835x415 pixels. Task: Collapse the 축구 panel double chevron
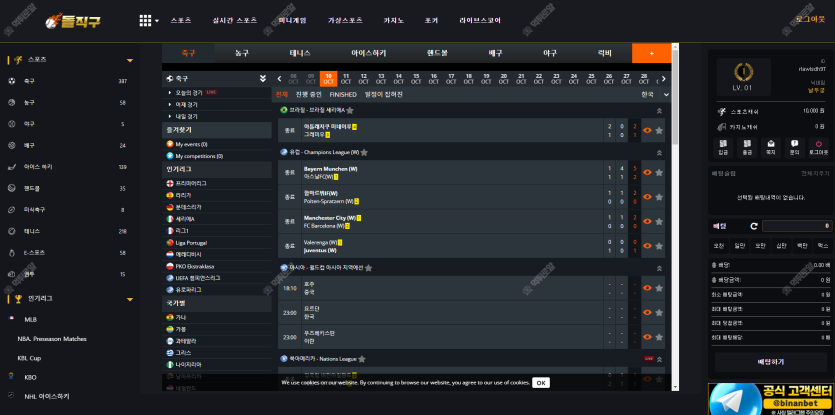pyautogui.click(x=263, y=78)
